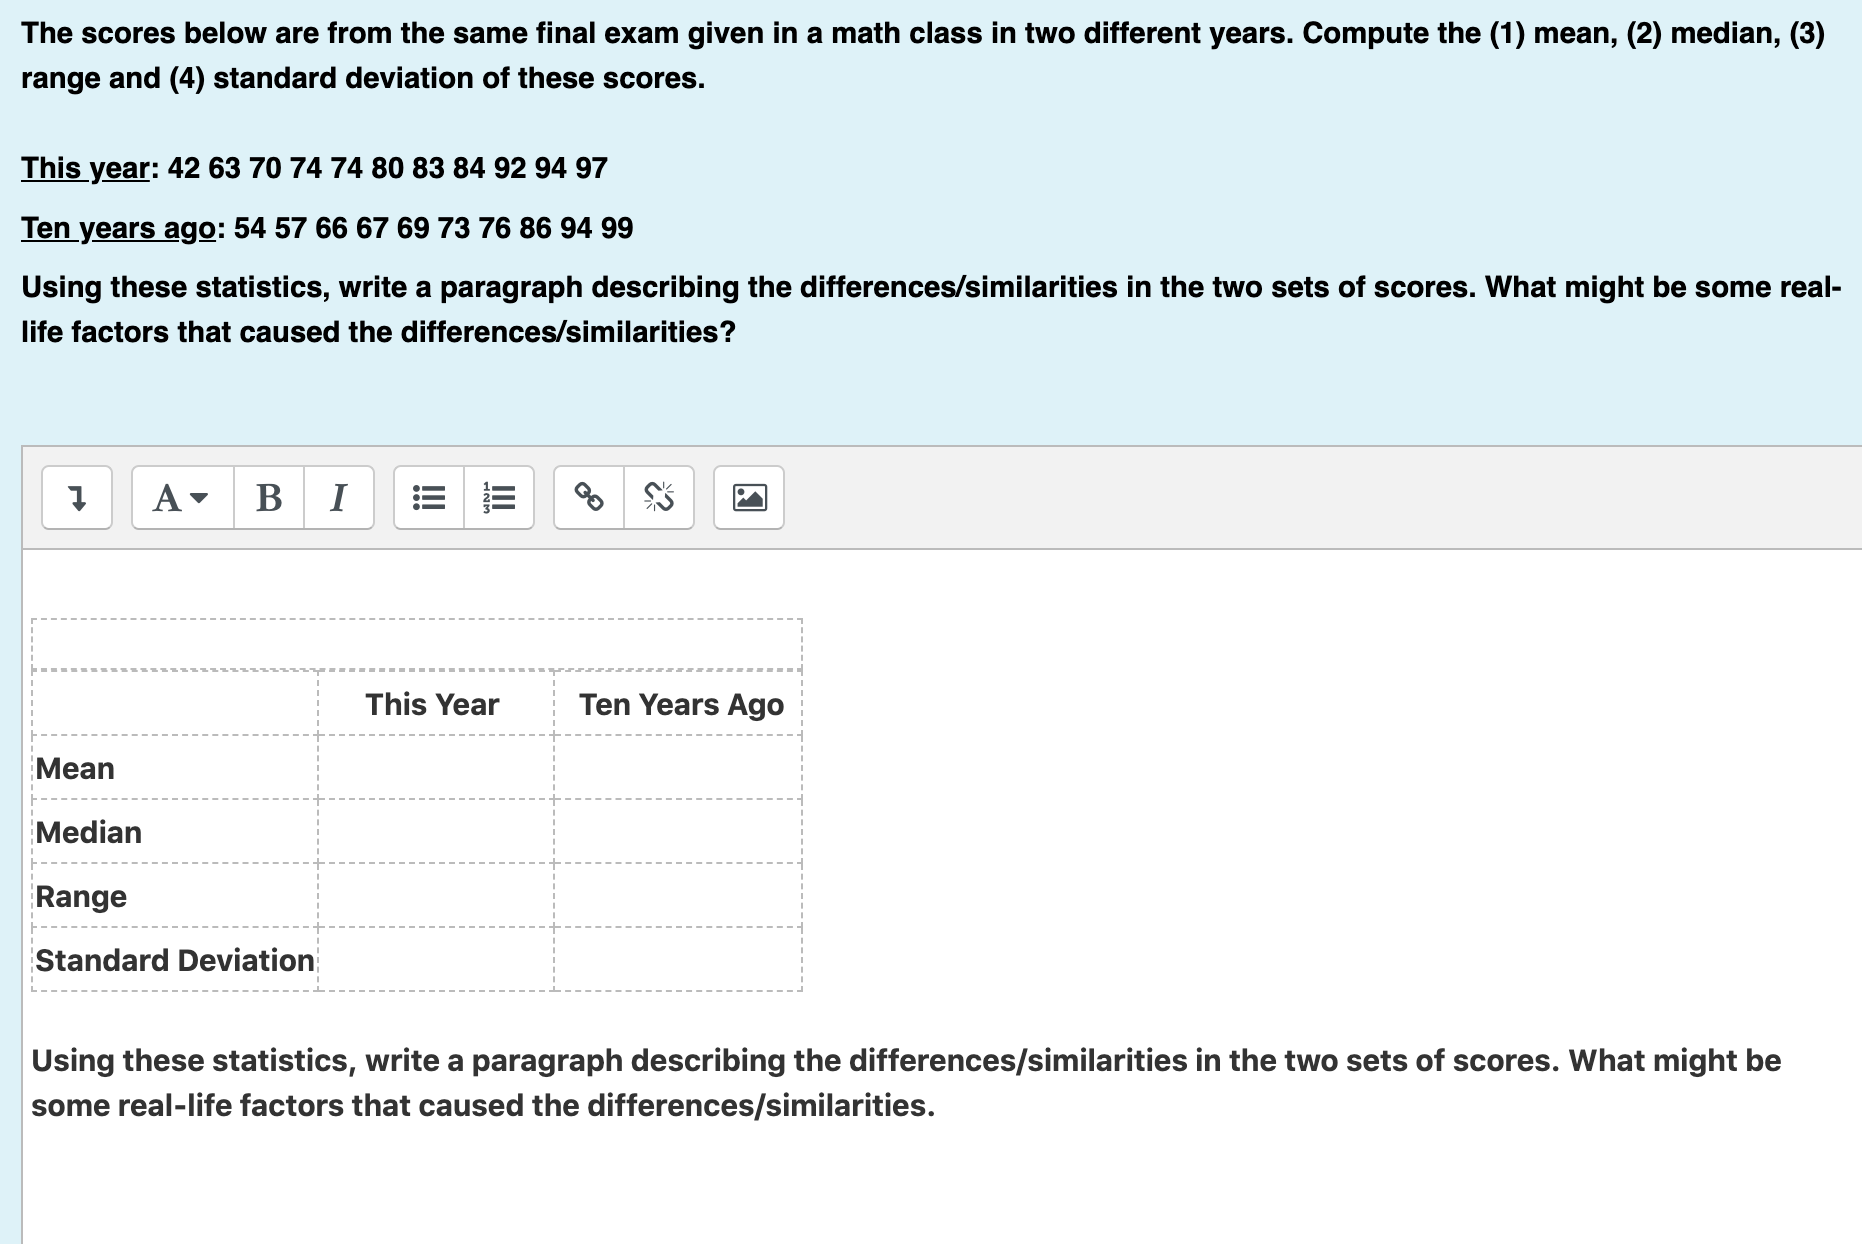This screenshot has width=1862, height=1244.
Task: Select the Range cell under Ten Years Ago
Action: 678,896
